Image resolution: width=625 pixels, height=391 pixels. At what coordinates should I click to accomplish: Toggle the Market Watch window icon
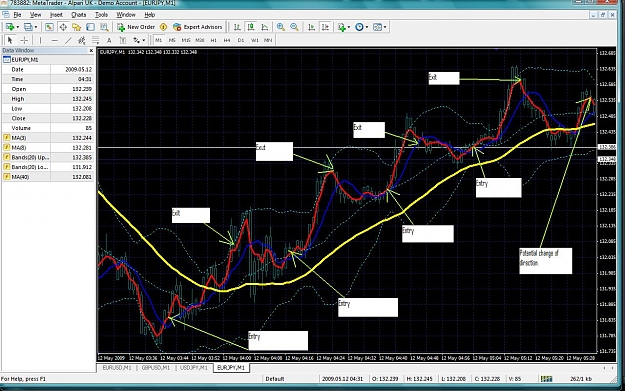click(49, 27)
